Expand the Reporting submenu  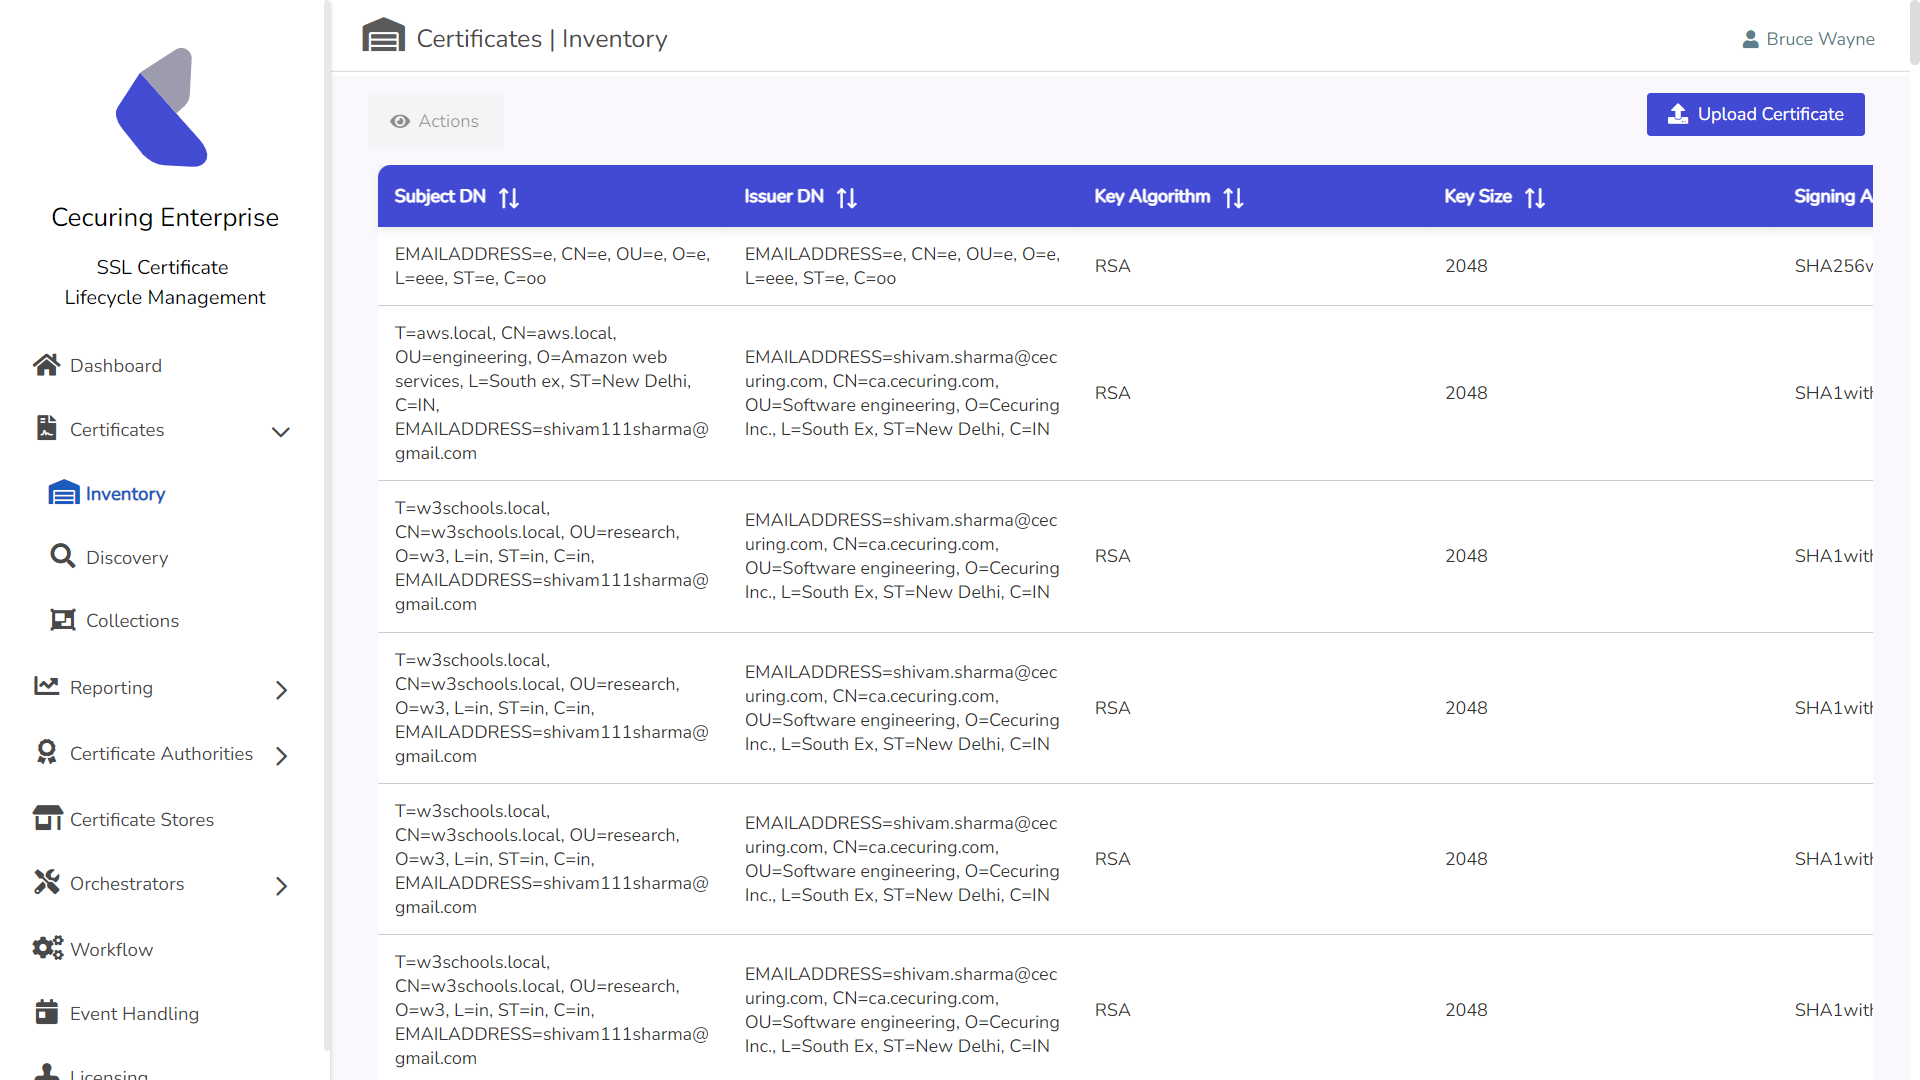point(281,690)
